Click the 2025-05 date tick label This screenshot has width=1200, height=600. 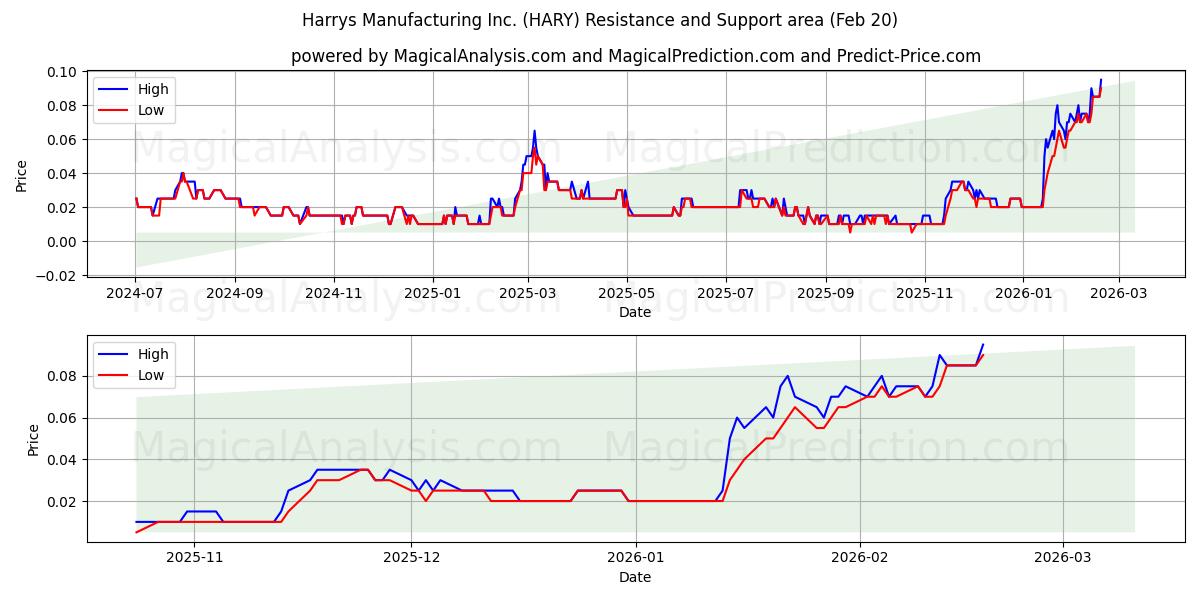[x=627, y=293]
